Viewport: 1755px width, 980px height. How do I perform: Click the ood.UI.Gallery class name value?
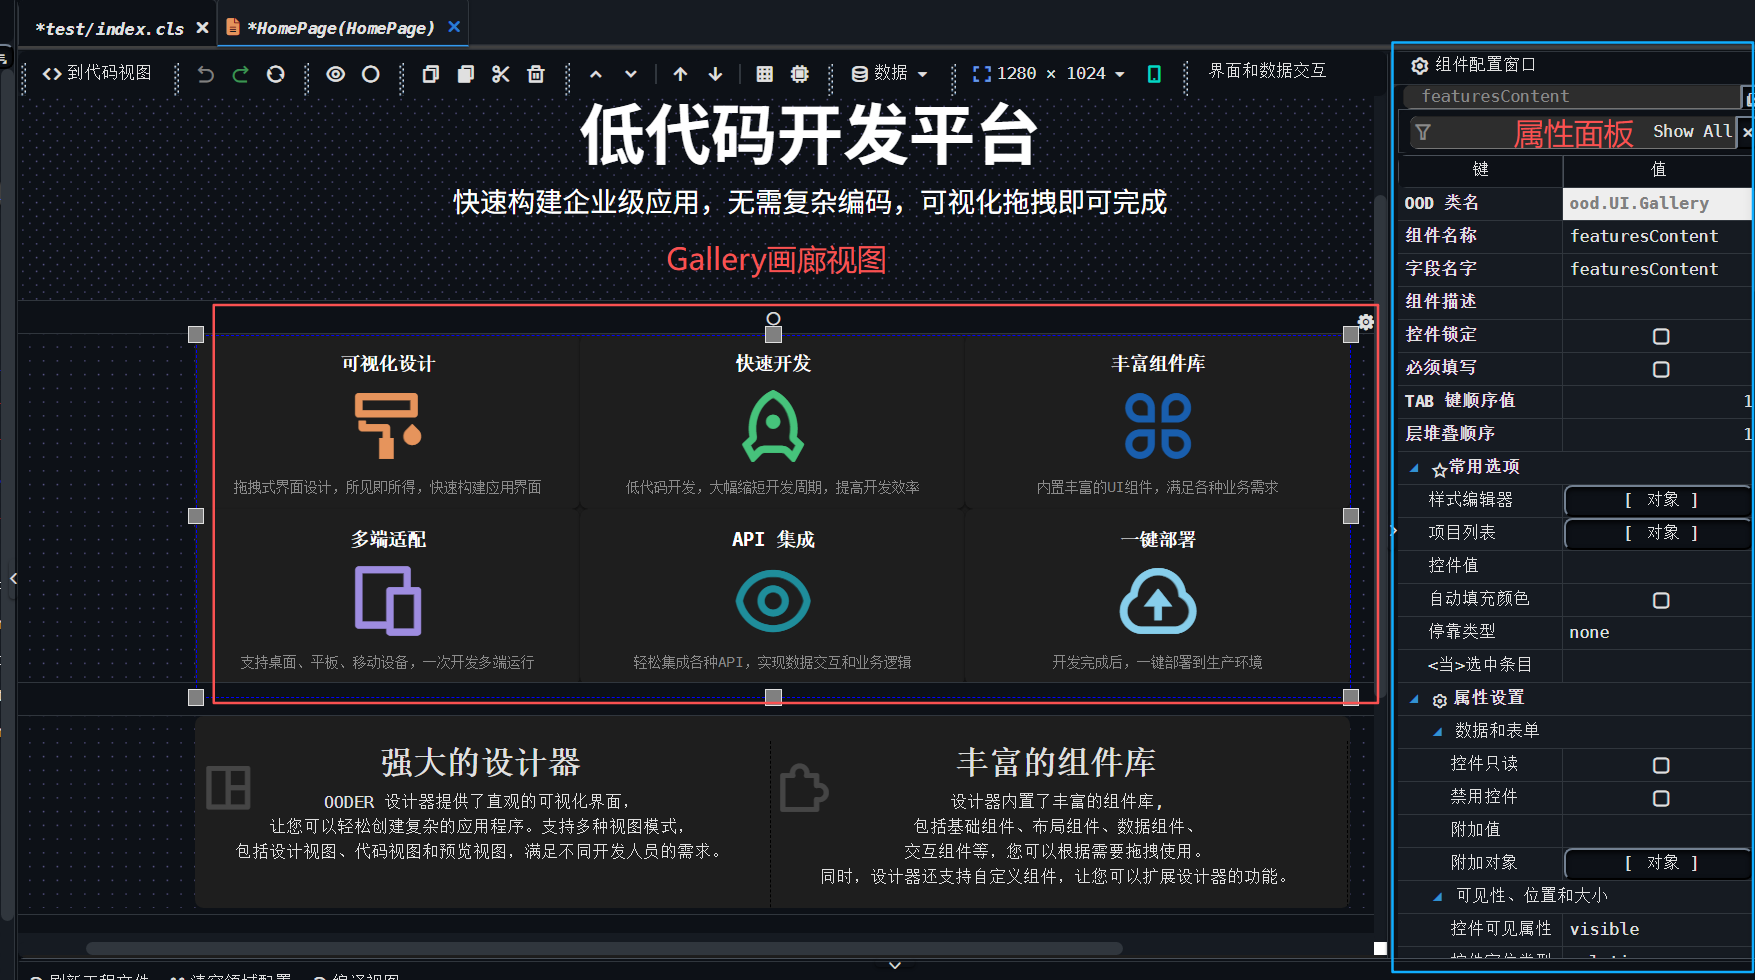click(x=1657, y=203)
